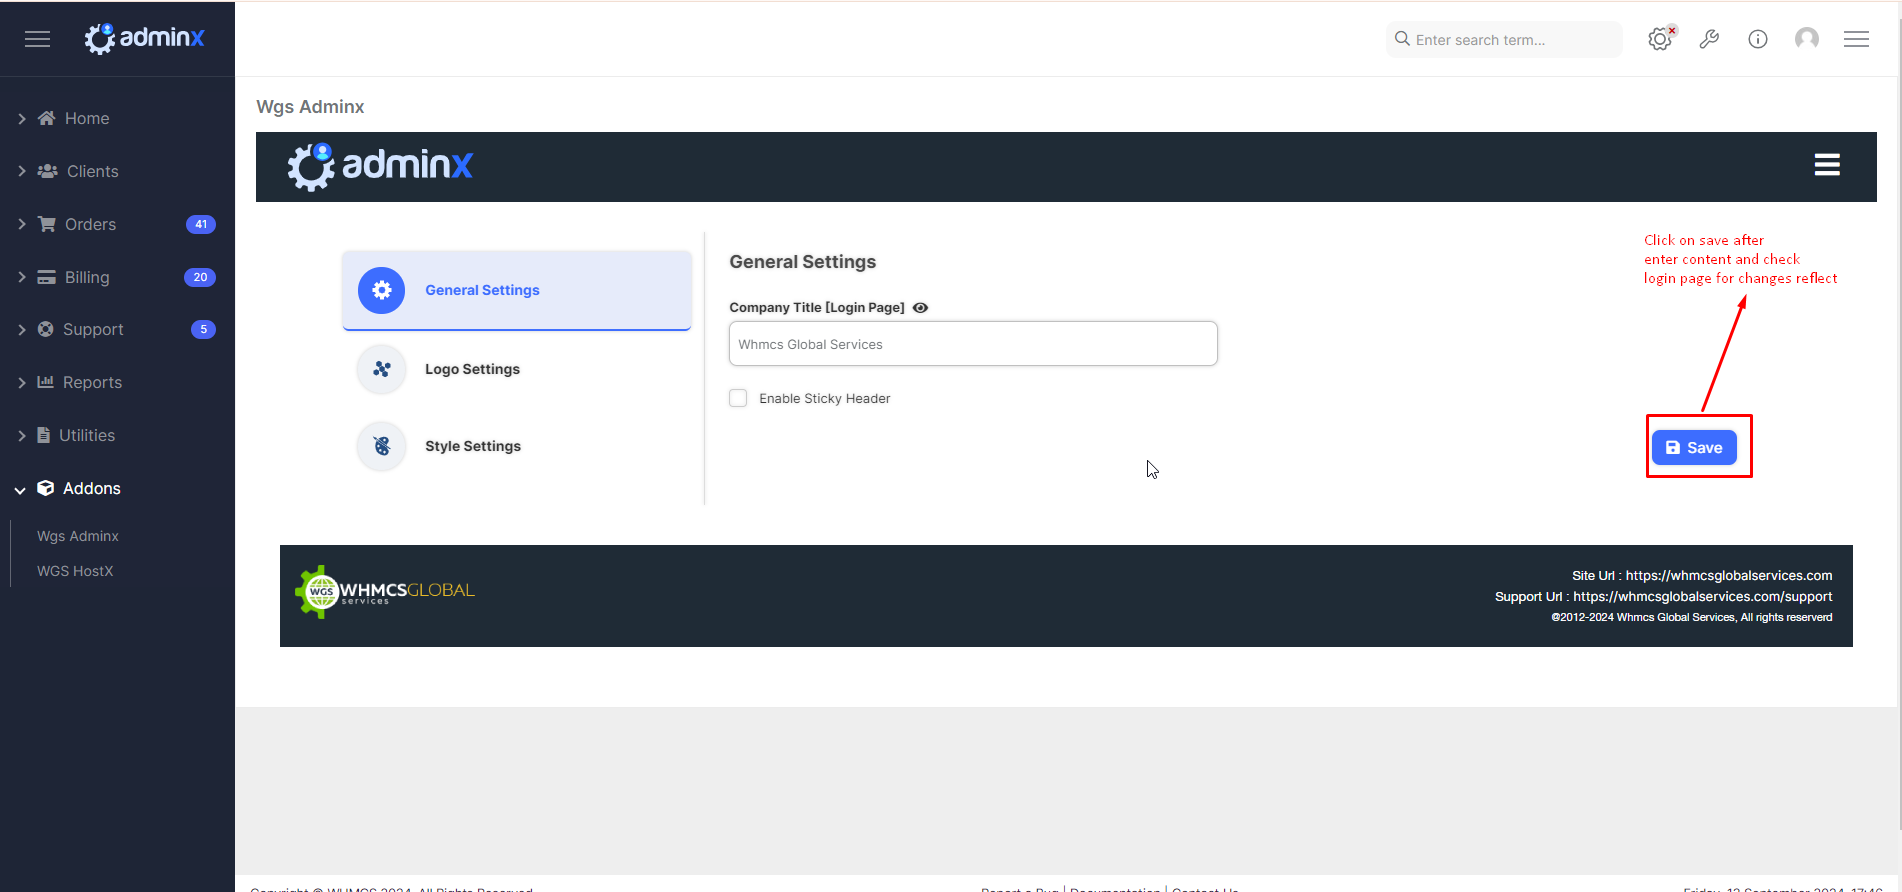Toggle the left sidebar hamburger icon
This screenshot has width=1902, height=892.
pos(37,39)
